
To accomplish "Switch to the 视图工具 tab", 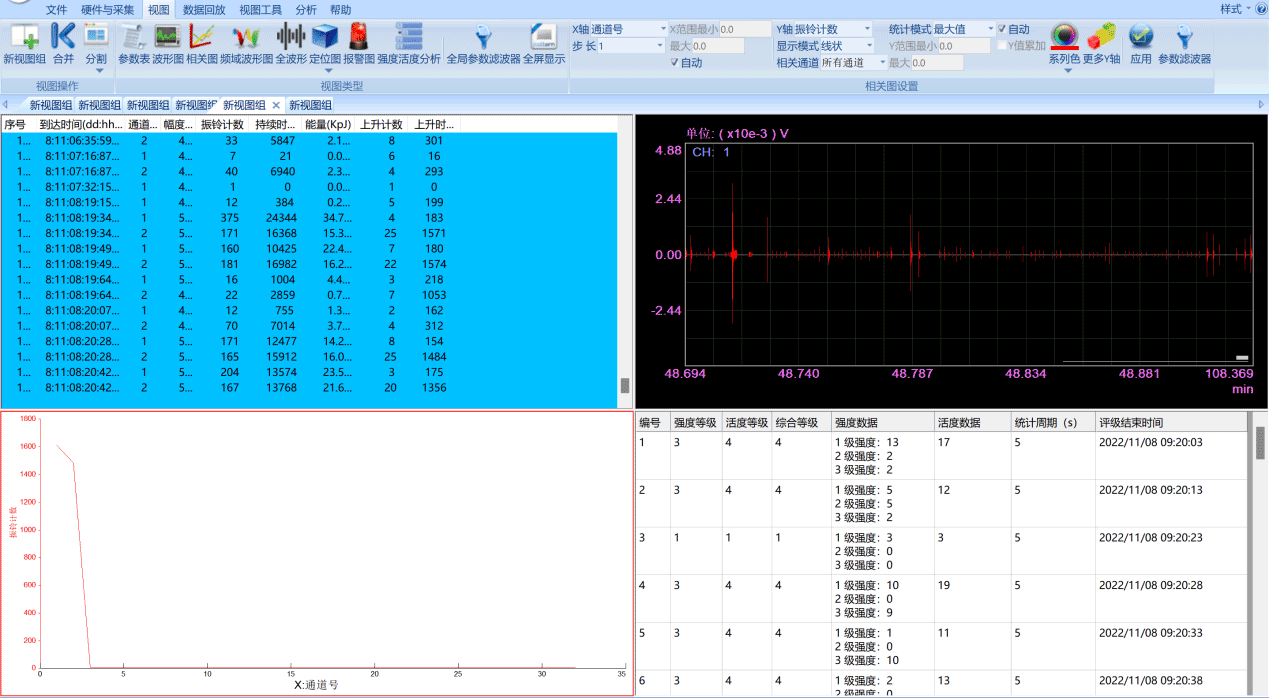I will pos(260,9).
